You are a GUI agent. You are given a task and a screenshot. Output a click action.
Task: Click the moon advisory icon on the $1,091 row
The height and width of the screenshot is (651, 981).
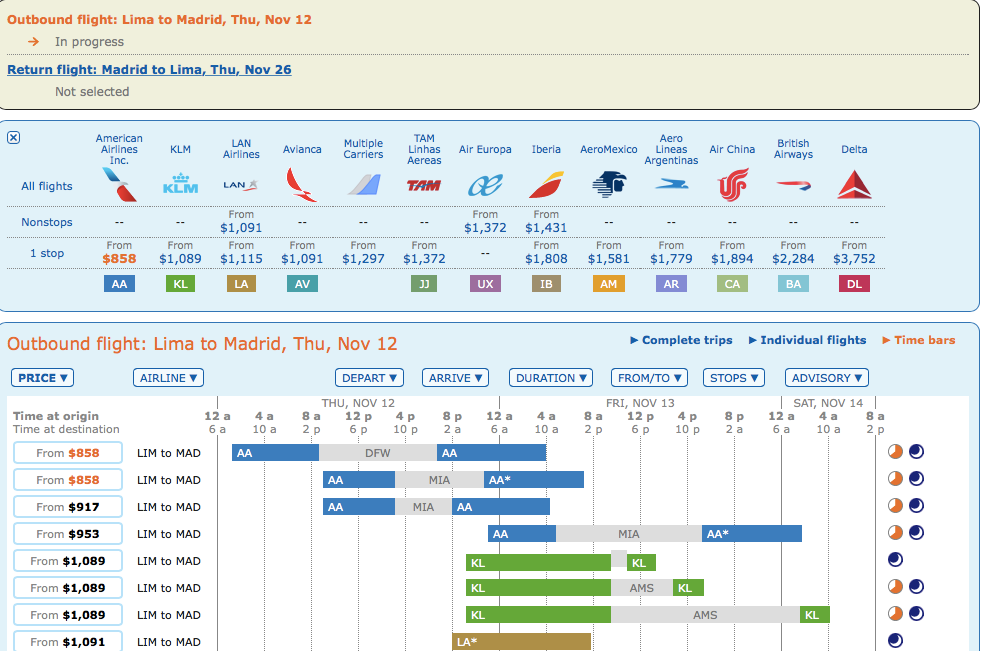895,640
